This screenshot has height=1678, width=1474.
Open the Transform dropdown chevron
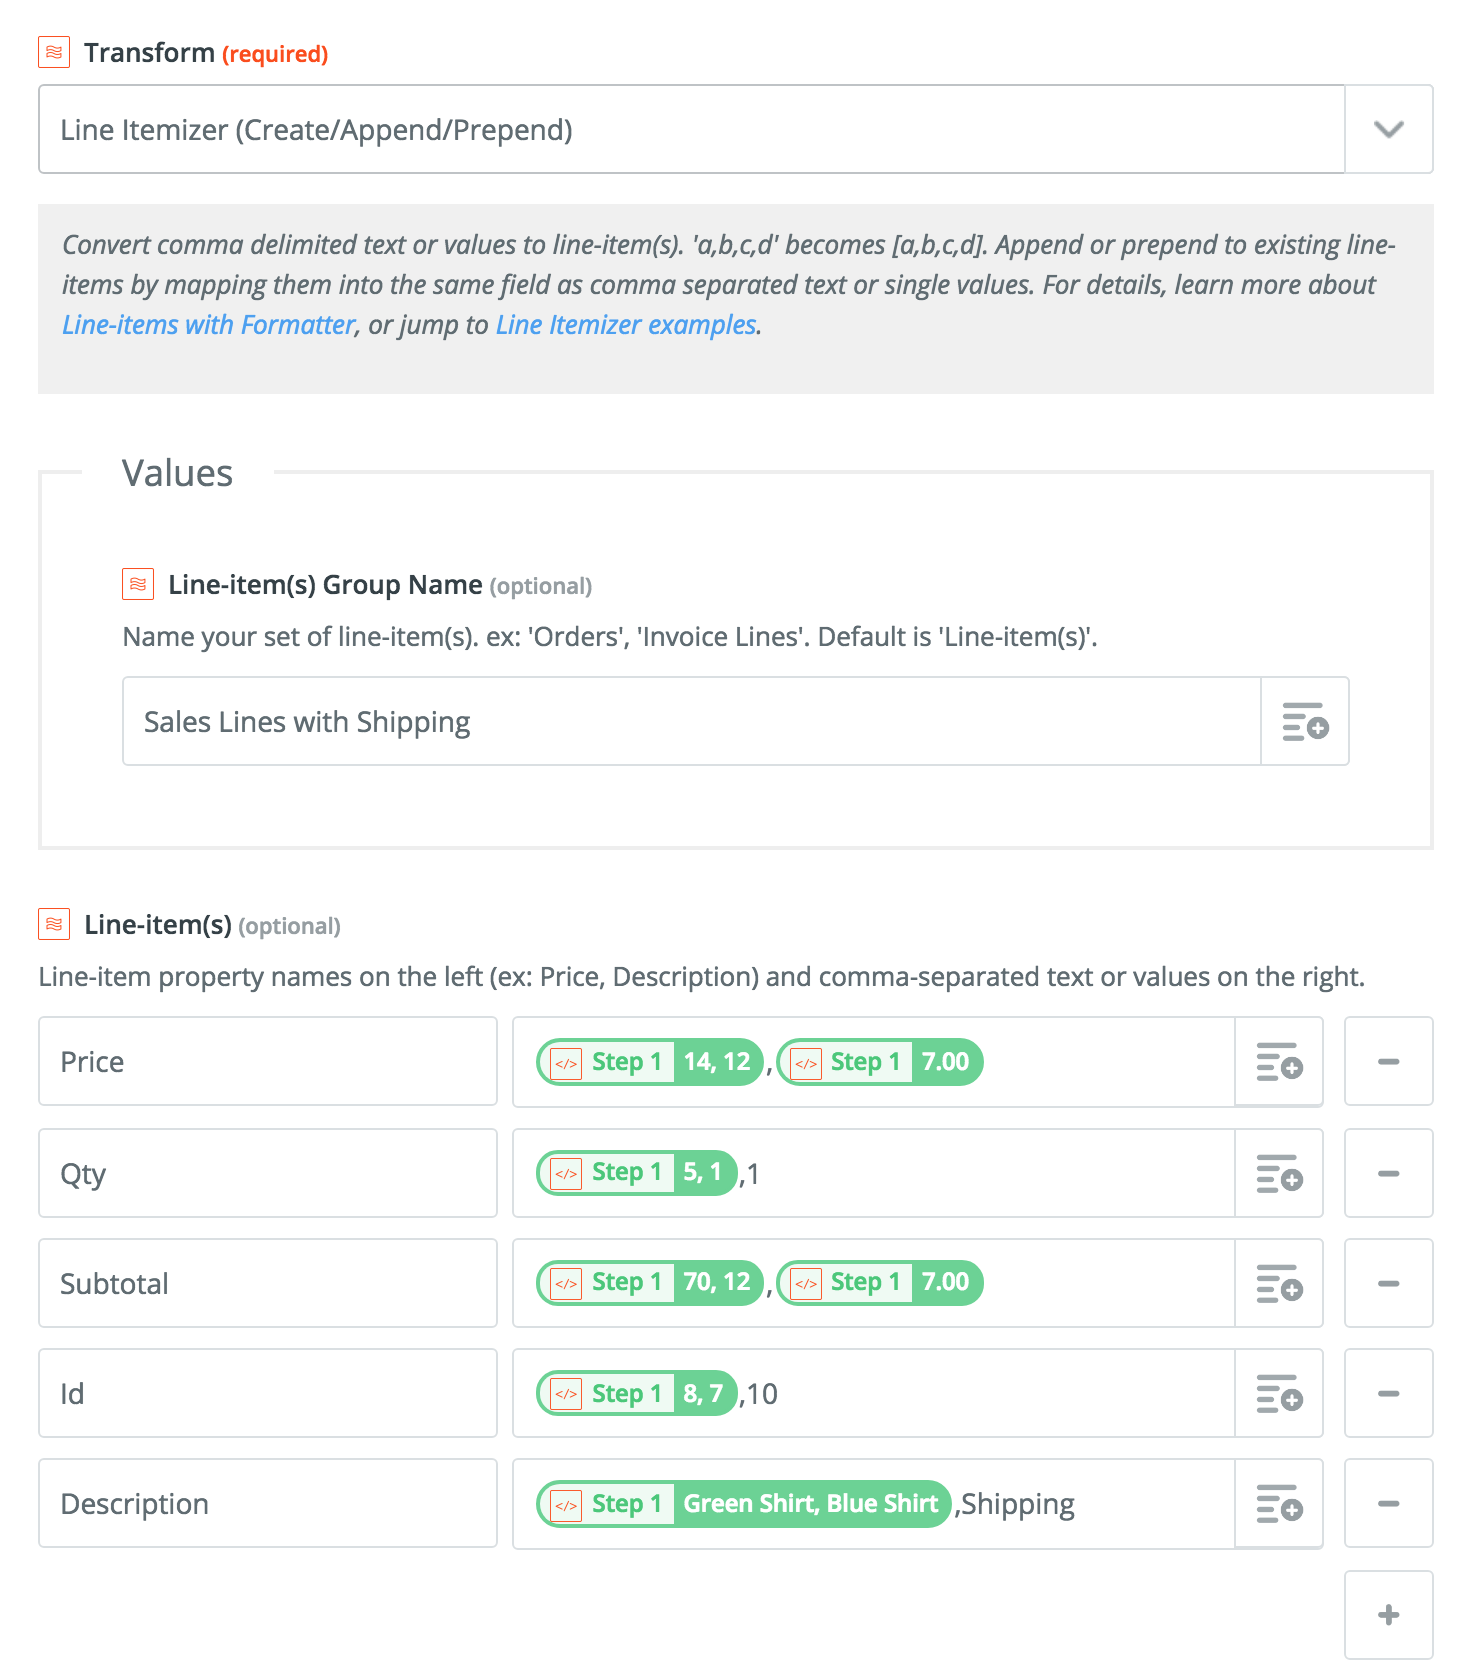(x=1388, y=129)
